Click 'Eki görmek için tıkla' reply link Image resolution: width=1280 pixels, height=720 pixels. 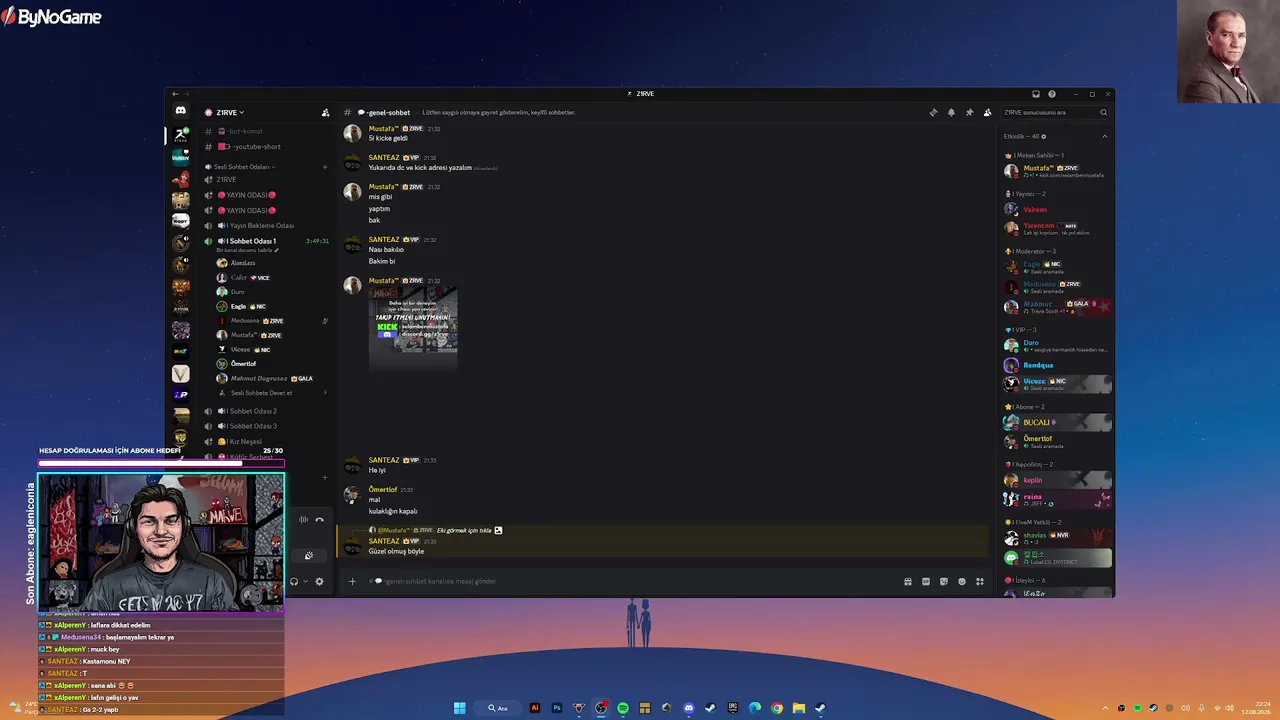click(x=464, y=530)
